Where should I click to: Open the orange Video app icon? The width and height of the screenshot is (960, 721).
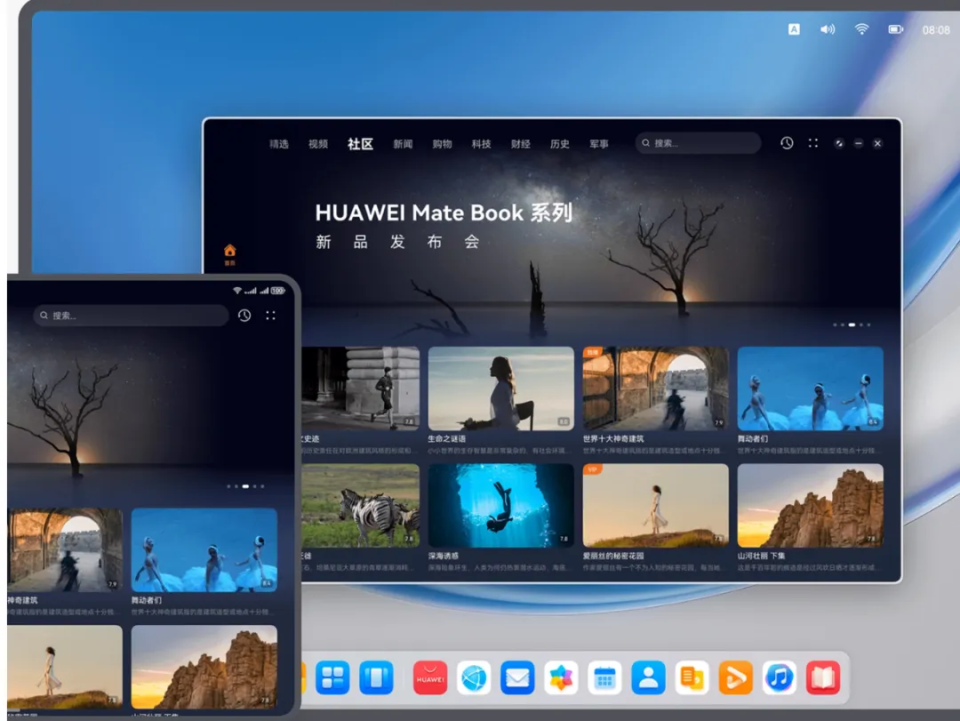(x=735, y=678)
